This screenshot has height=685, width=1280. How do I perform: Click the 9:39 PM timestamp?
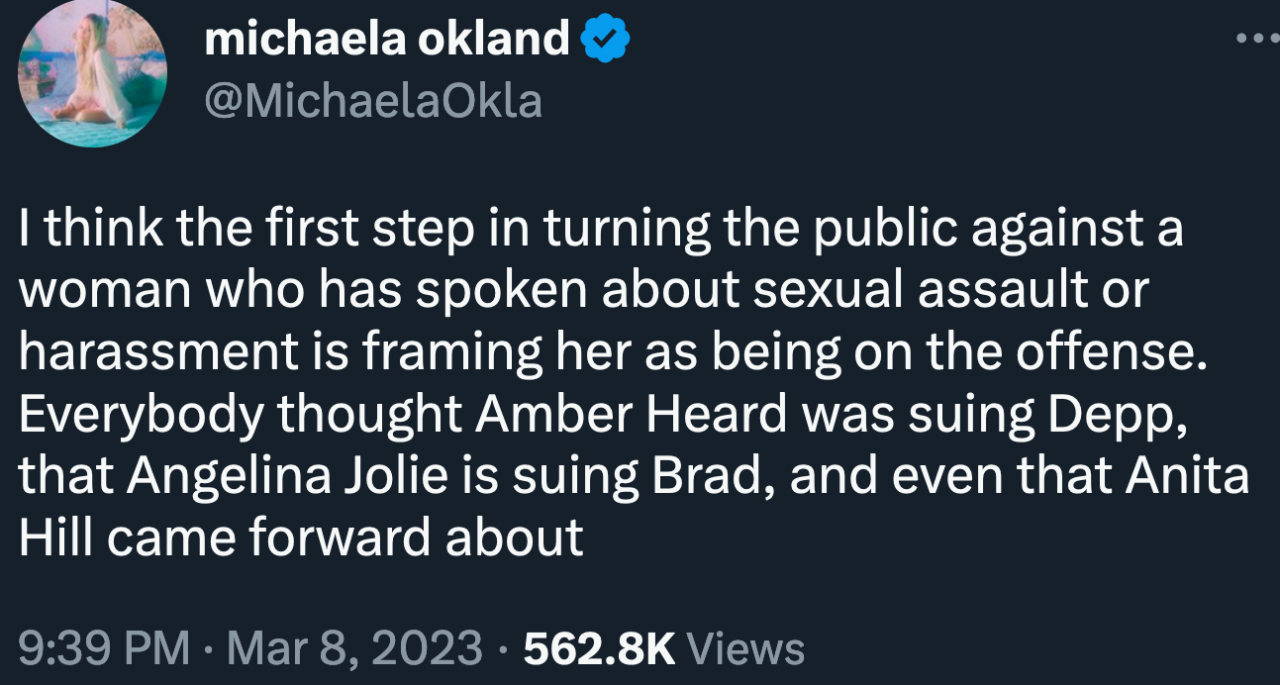pyautogui.click(x=104, y=648)
